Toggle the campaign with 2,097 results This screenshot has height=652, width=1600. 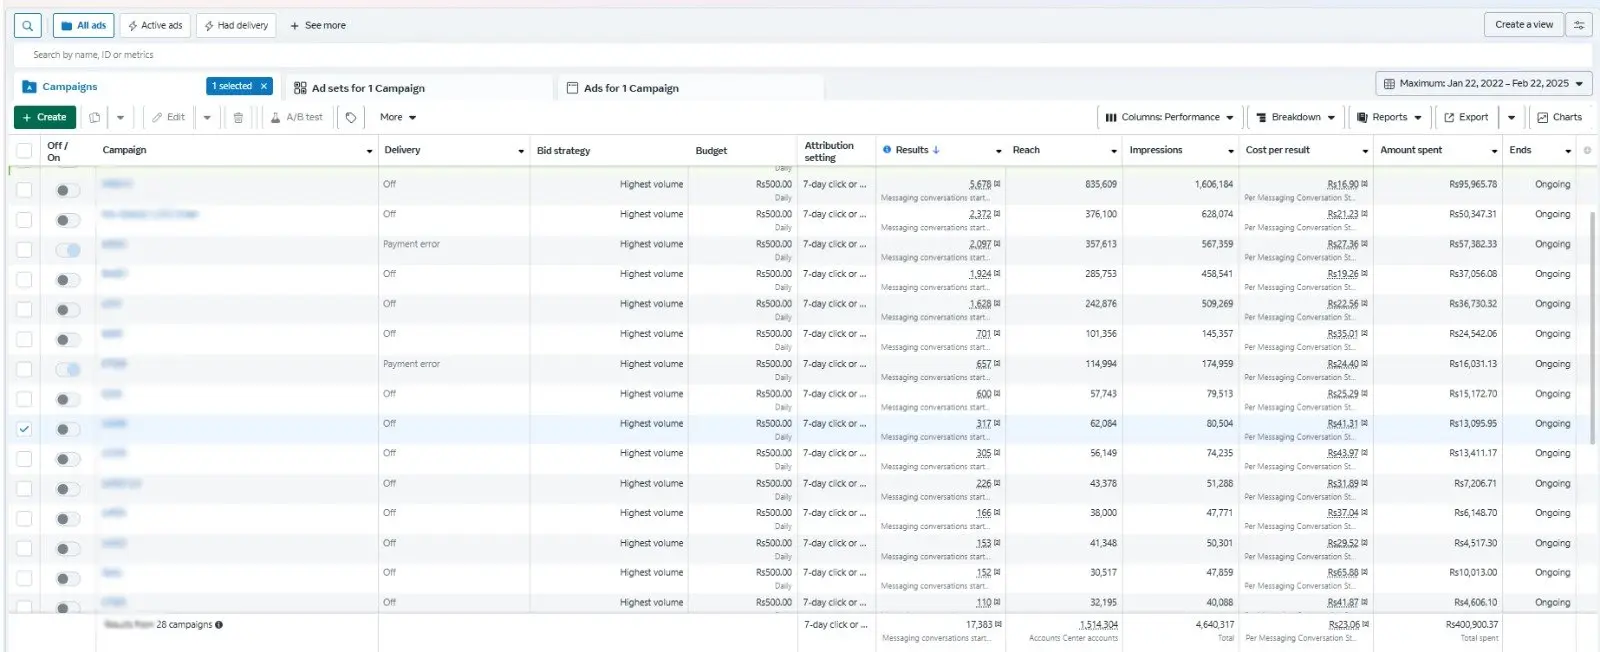click(x=67, y=250)
